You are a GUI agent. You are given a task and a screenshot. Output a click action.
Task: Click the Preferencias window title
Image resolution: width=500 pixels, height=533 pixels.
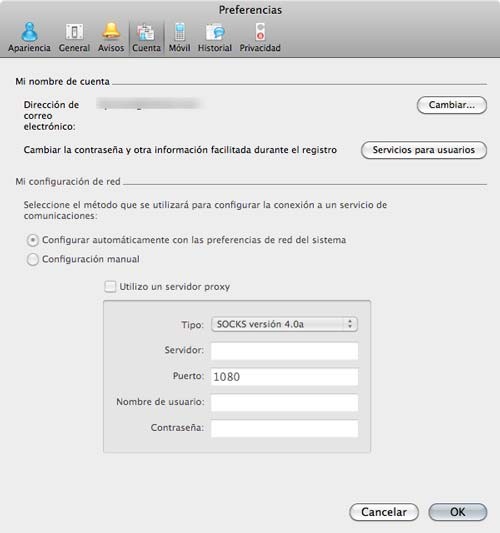[250, 10]
